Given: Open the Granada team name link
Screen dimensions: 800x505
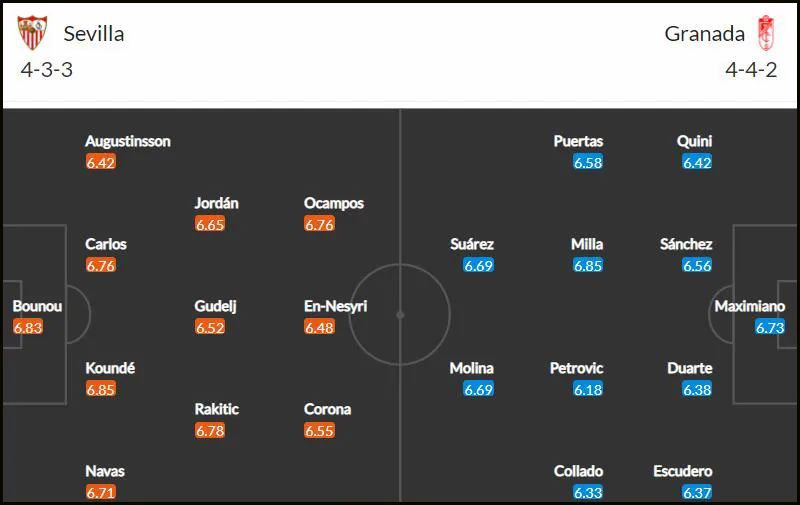Looking at the screenshot, I should point(705,34).
